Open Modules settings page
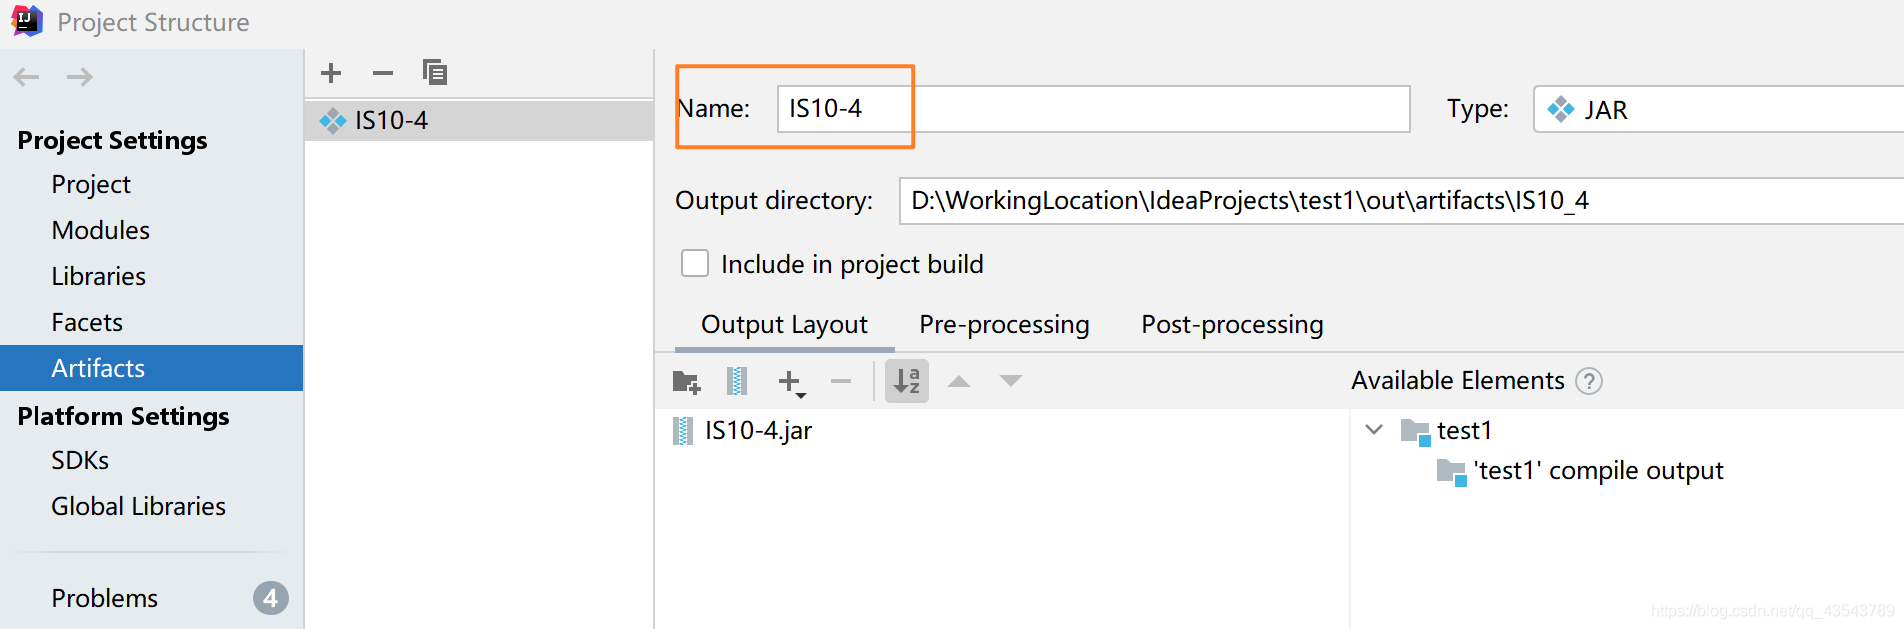The image size is (1904, 629). [101, 231]
